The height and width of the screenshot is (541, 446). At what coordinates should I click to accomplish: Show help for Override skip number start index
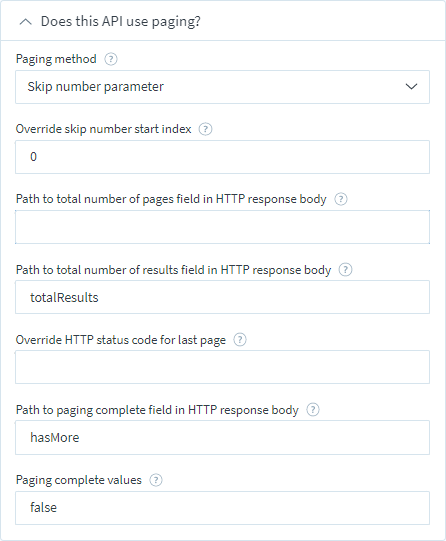click(x=205, y=129)
